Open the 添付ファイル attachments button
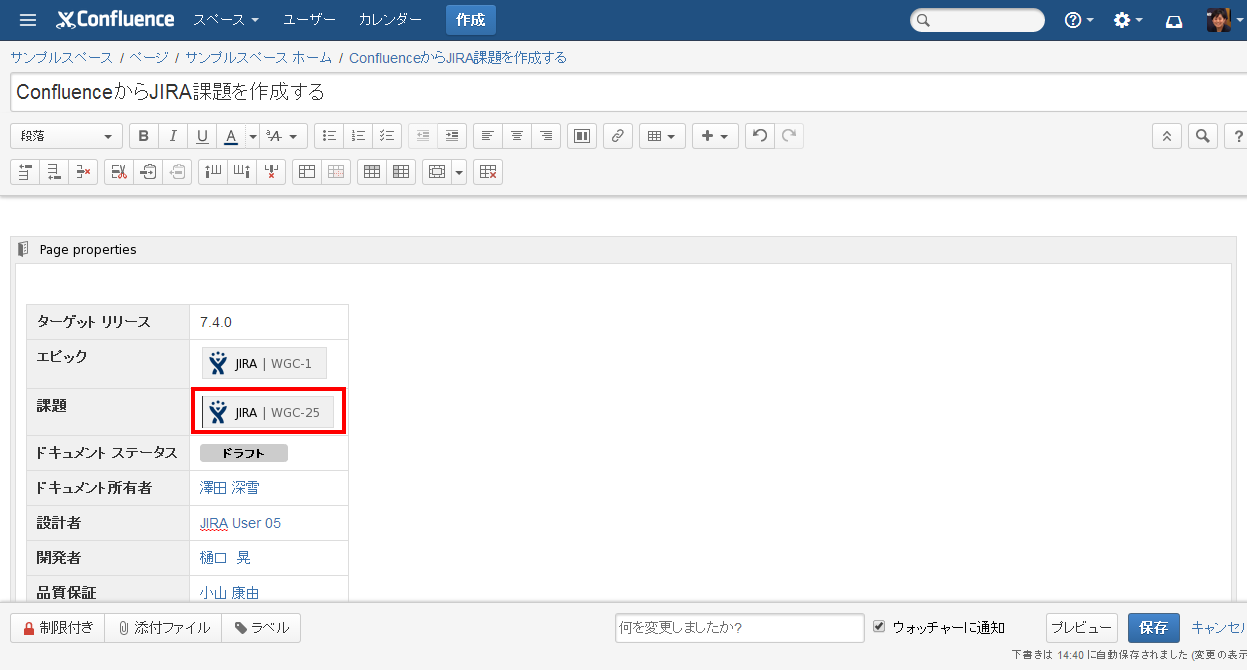 point(163,628)
